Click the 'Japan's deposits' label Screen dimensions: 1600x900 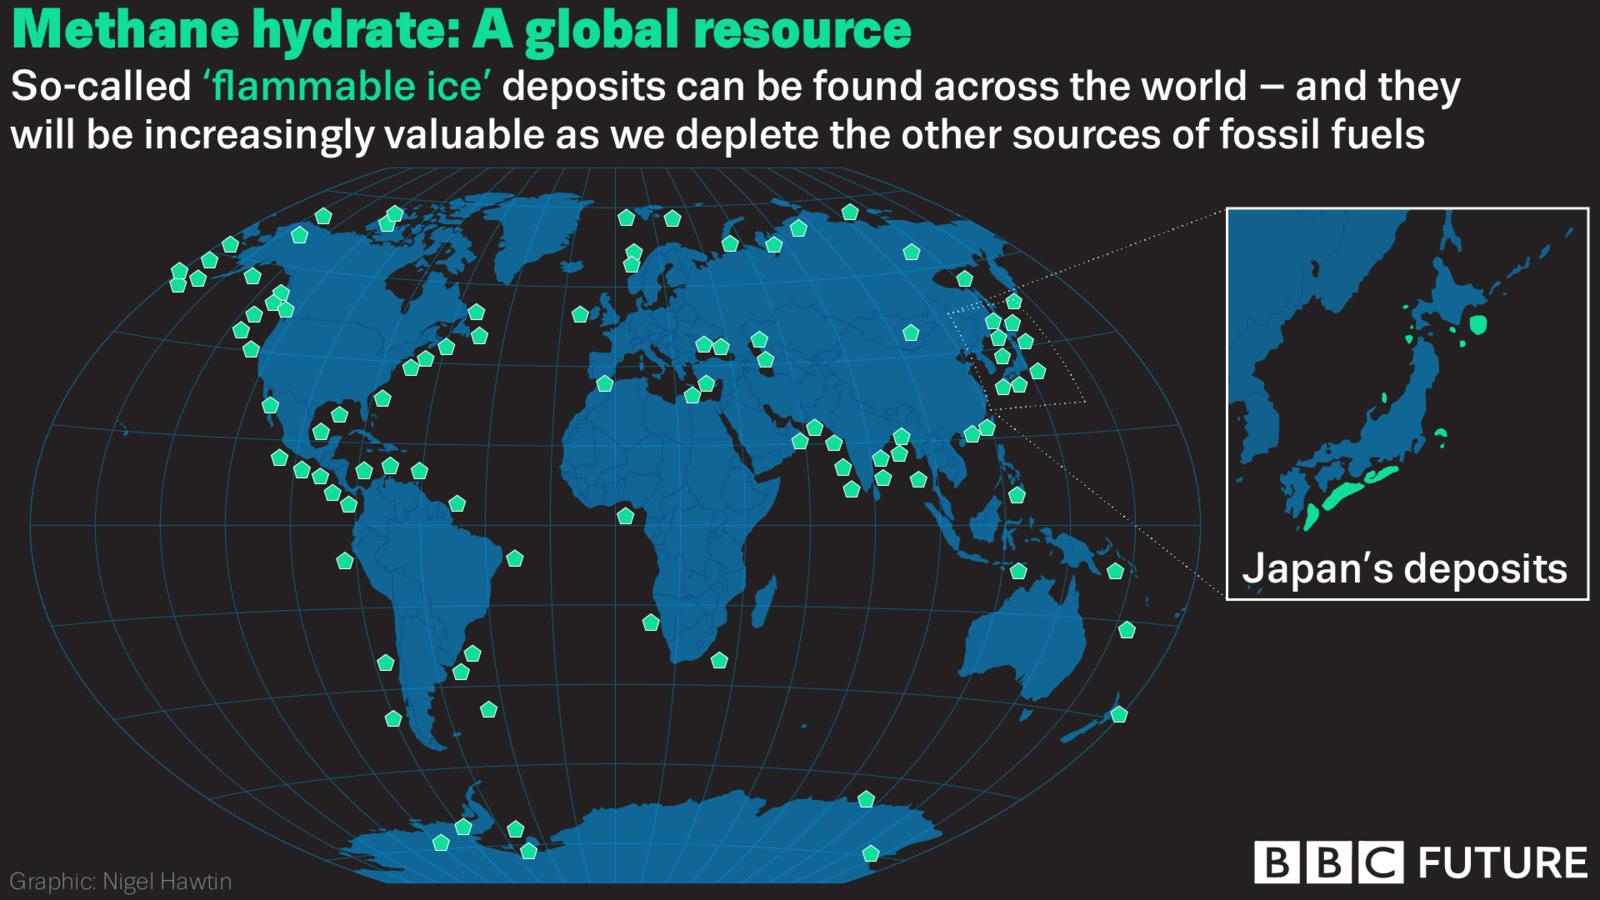1404,568
